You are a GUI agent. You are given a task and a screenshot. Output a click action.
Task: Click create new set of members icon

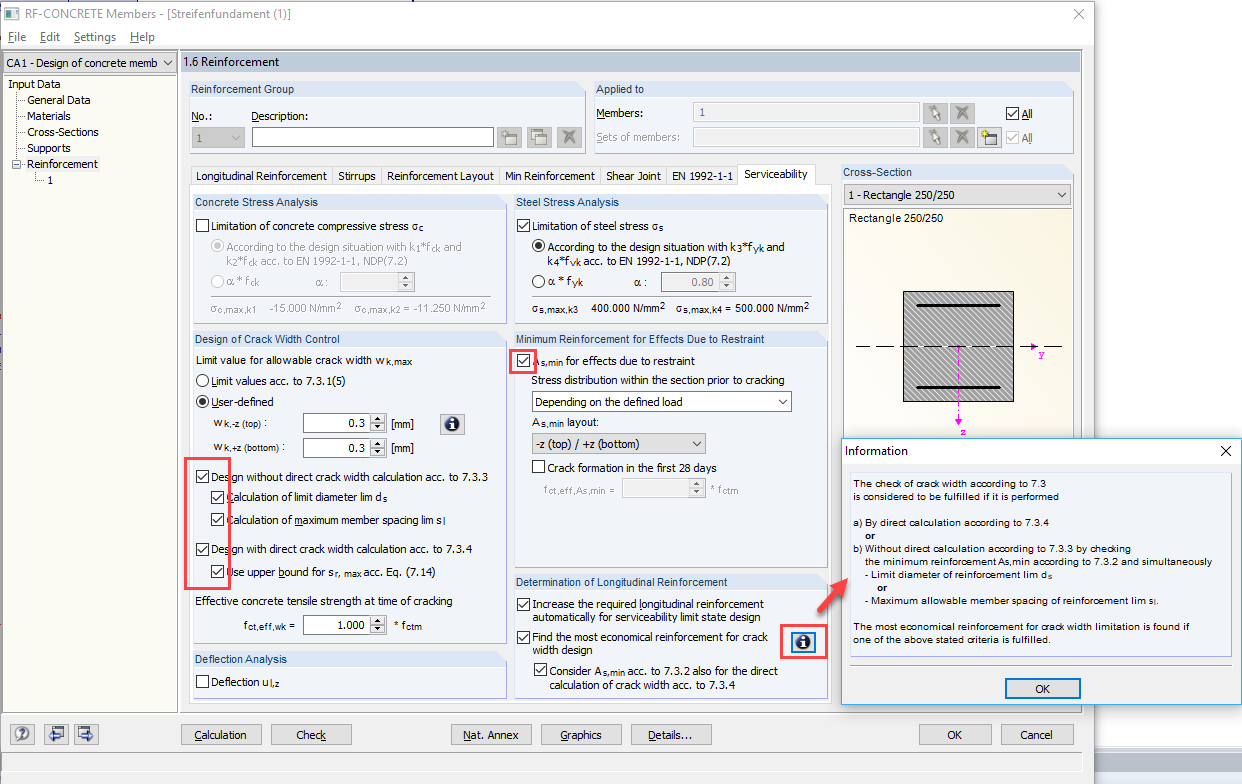click(x=989, y=138)
